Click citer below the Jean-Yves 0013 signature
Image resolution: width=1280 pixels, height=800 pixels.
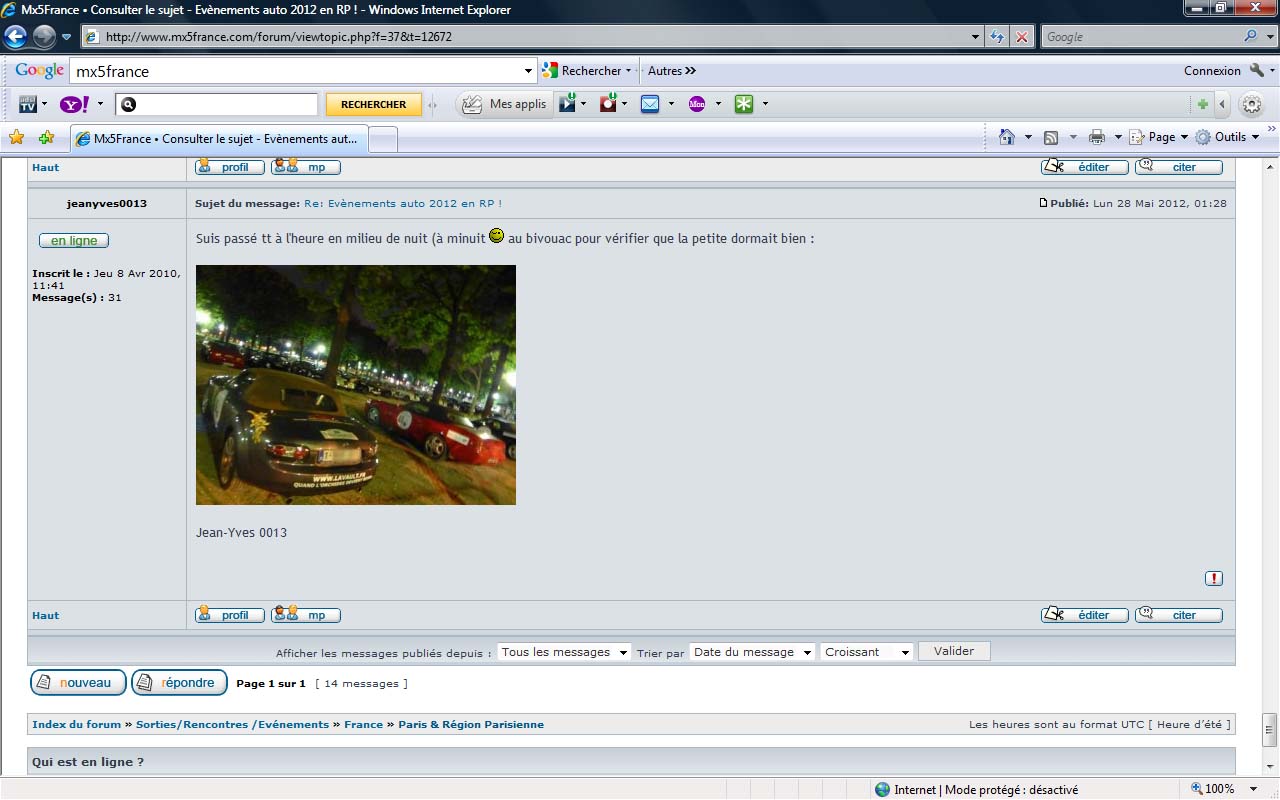point(1179,615)
